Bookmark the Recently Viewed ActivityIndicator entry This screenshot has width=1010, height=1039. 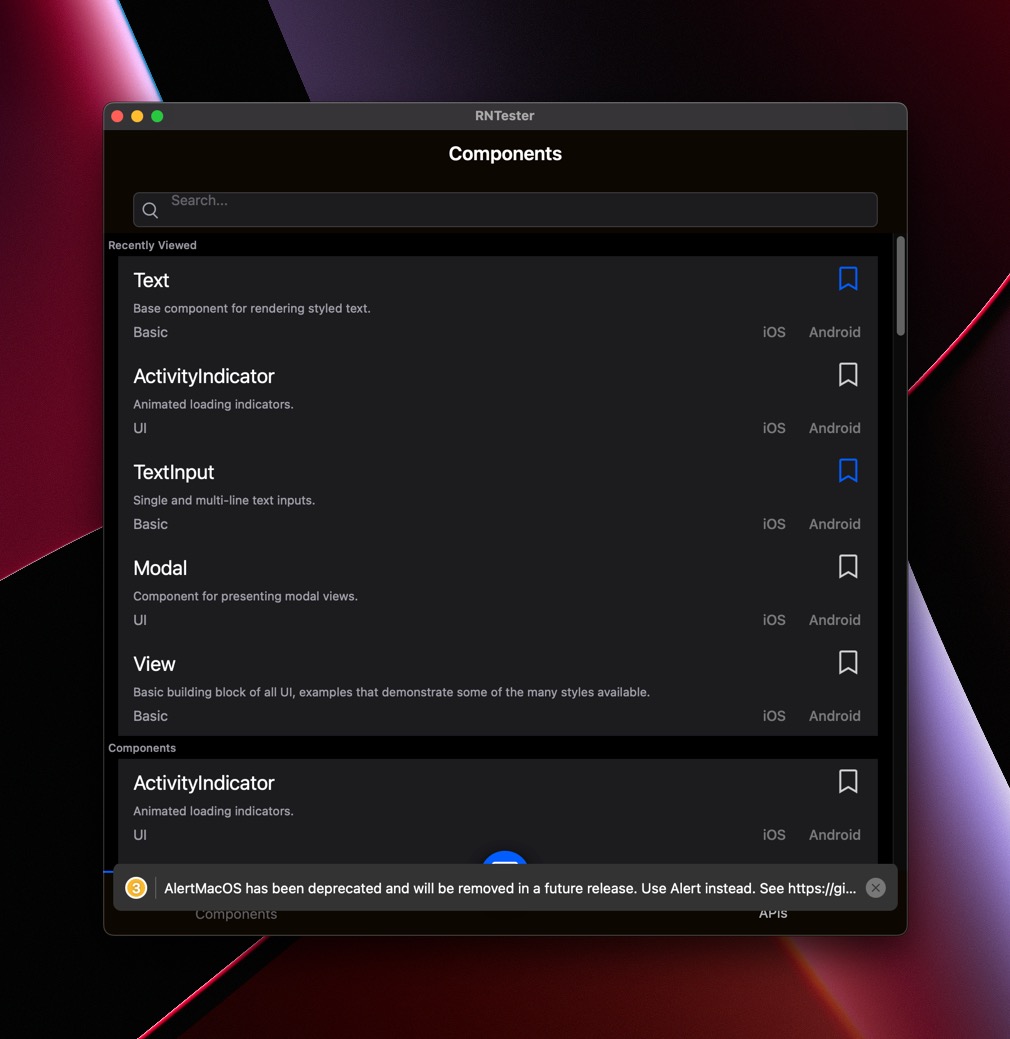(x=848, y=375)
